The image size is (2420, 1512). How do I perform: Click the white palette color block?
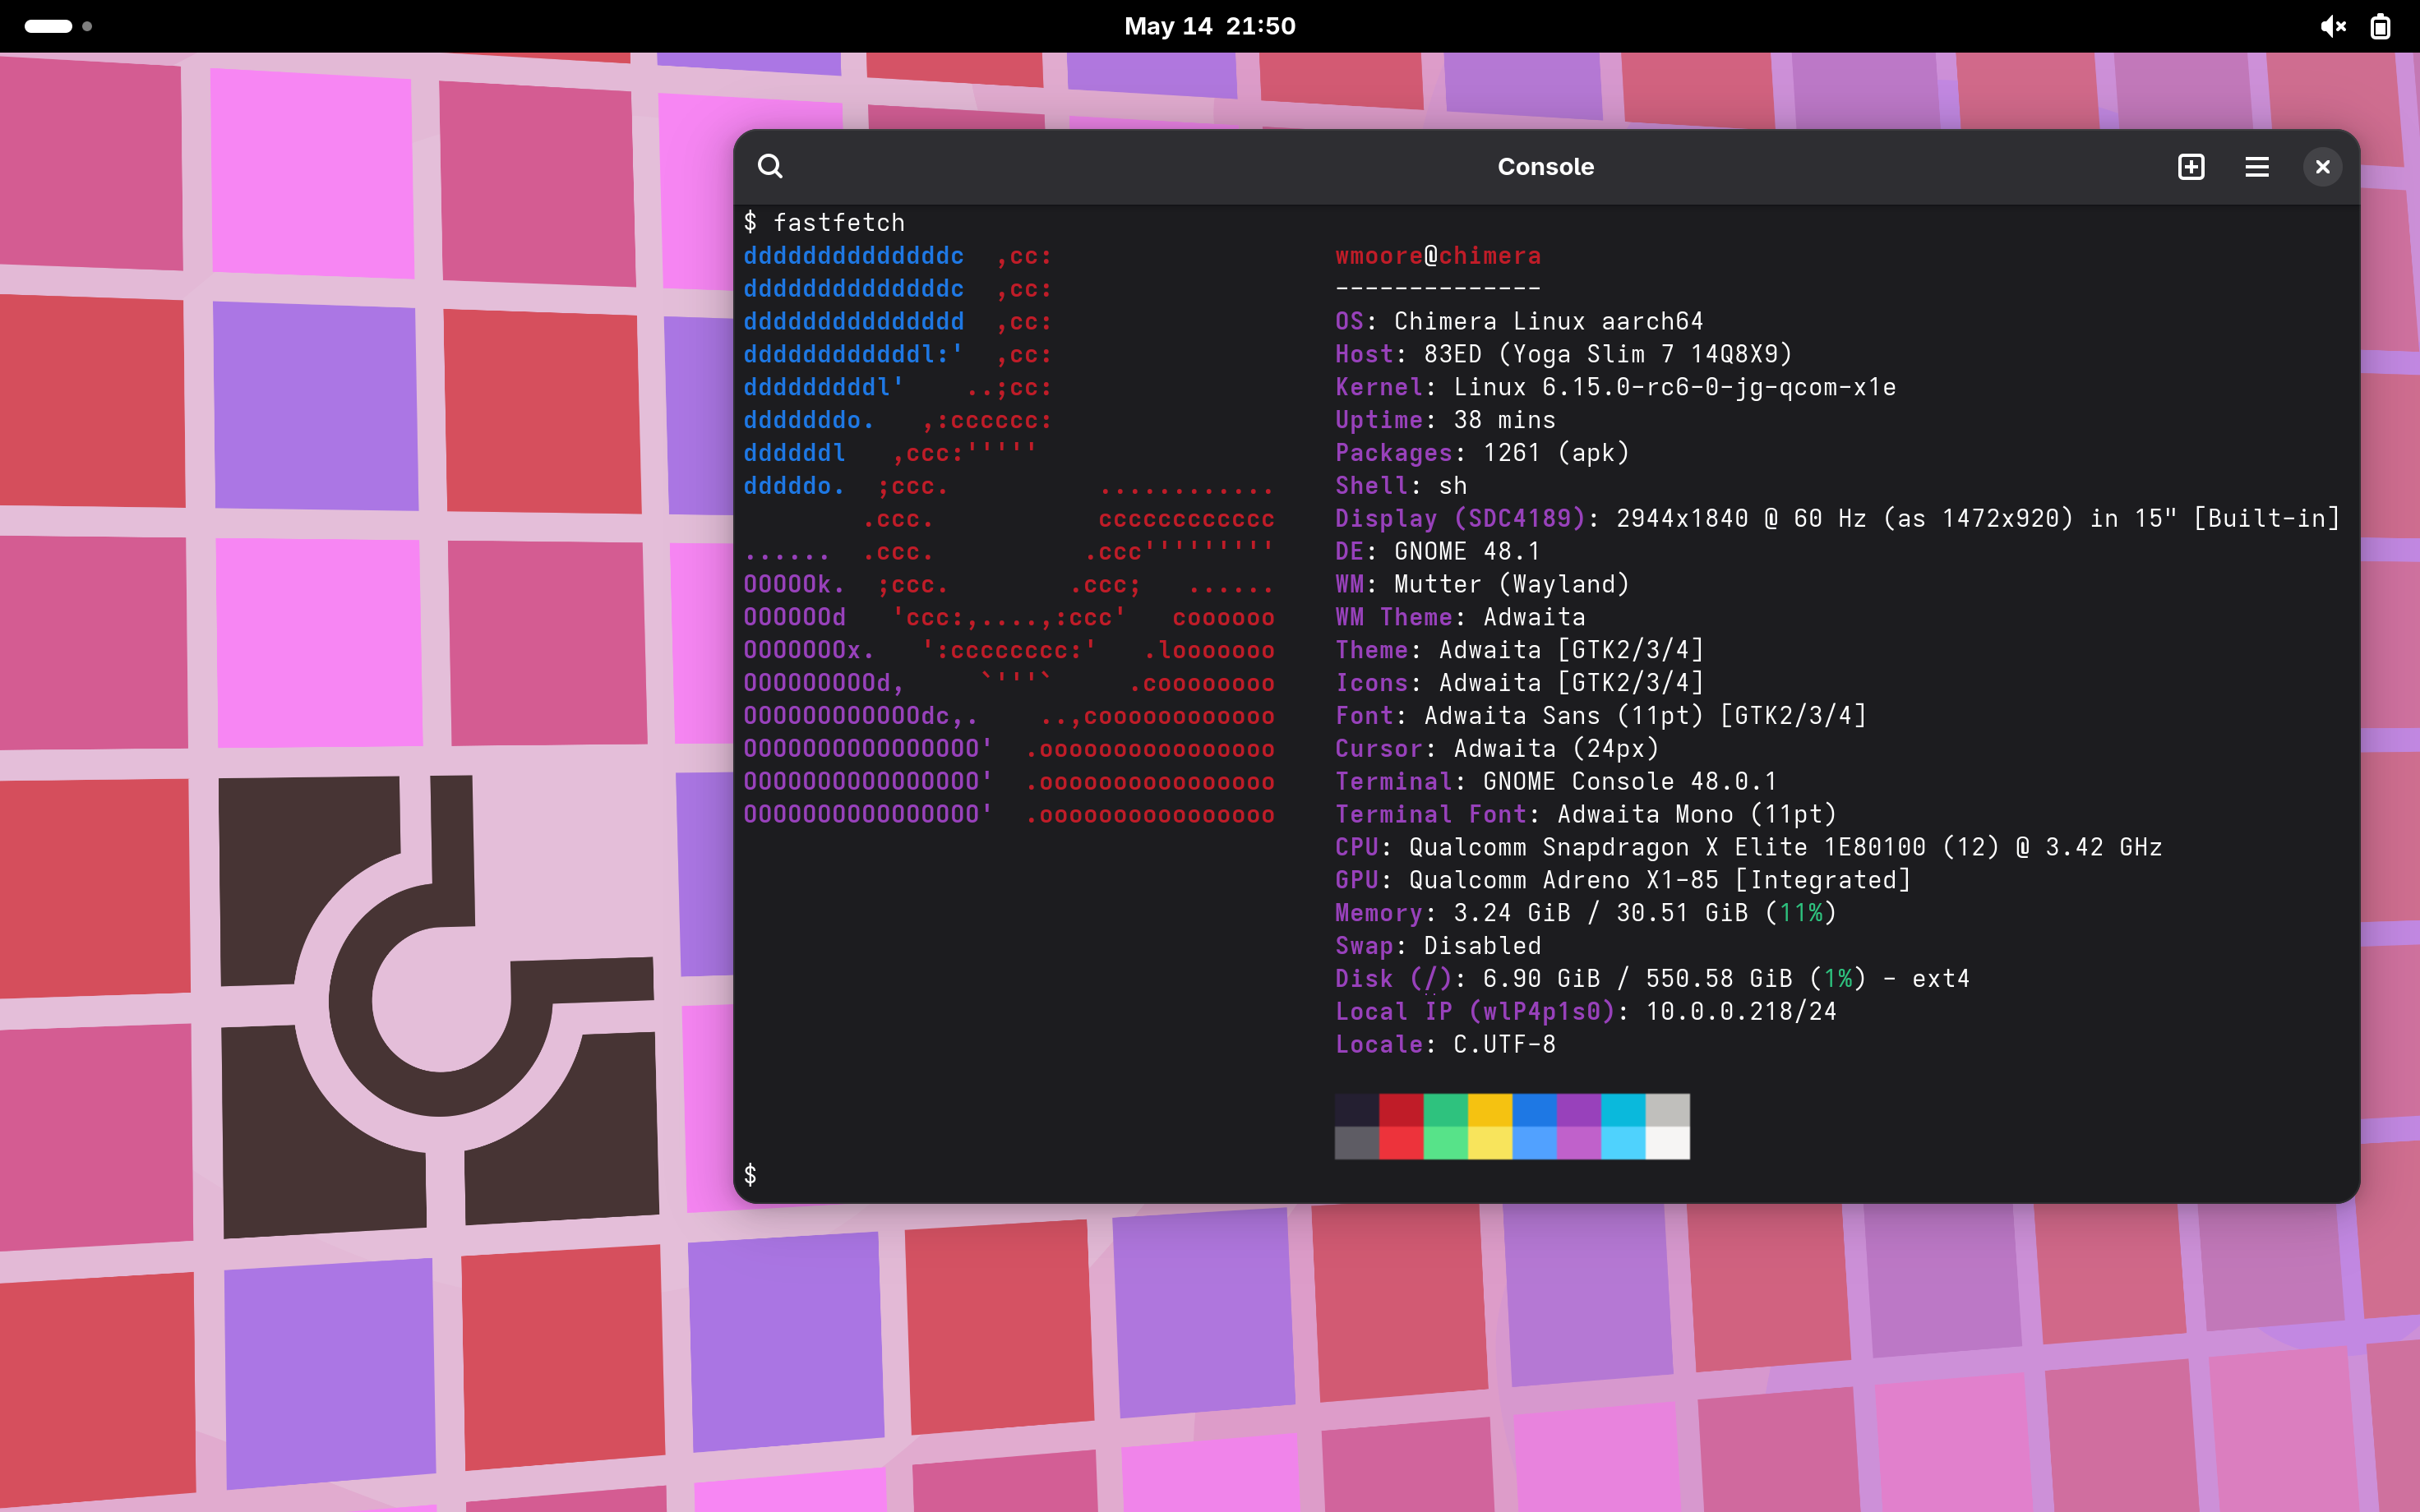[x=1668, y=1143]
